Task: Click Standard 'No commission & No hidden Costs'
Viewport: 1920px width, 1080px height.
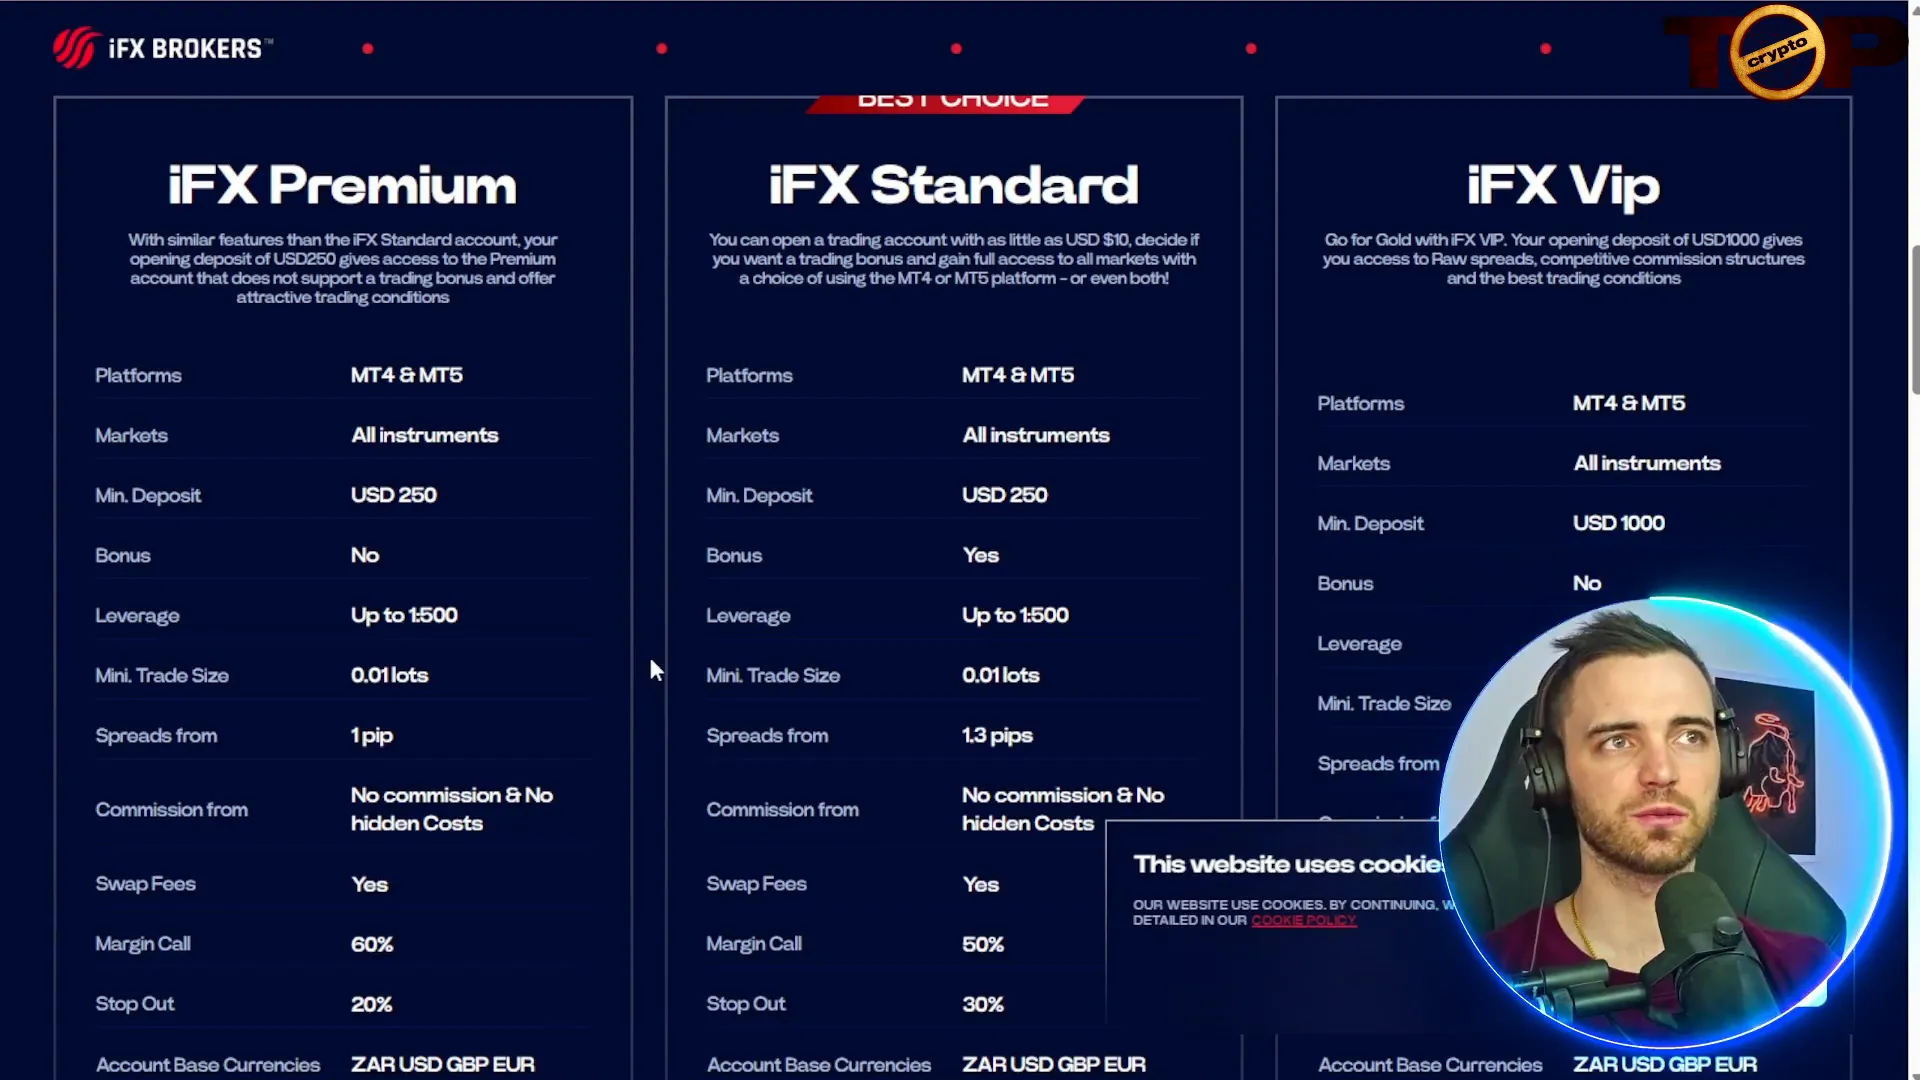Action: (x=1062, y=809)
